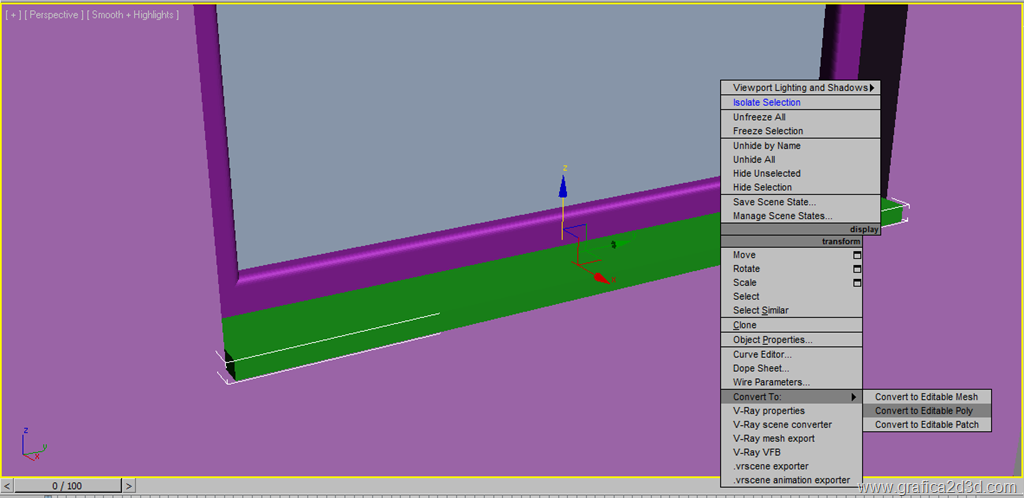Image resolution: width=1024 pixels, height=498 pixels.
Task: Select Isolate Selection from context menu
Action: [x=766, y=102]
